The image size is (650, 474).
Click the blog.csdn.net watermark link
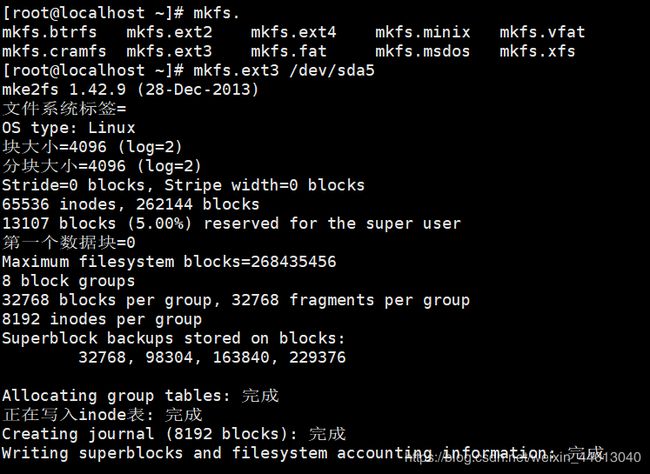(x=523, y=457)
